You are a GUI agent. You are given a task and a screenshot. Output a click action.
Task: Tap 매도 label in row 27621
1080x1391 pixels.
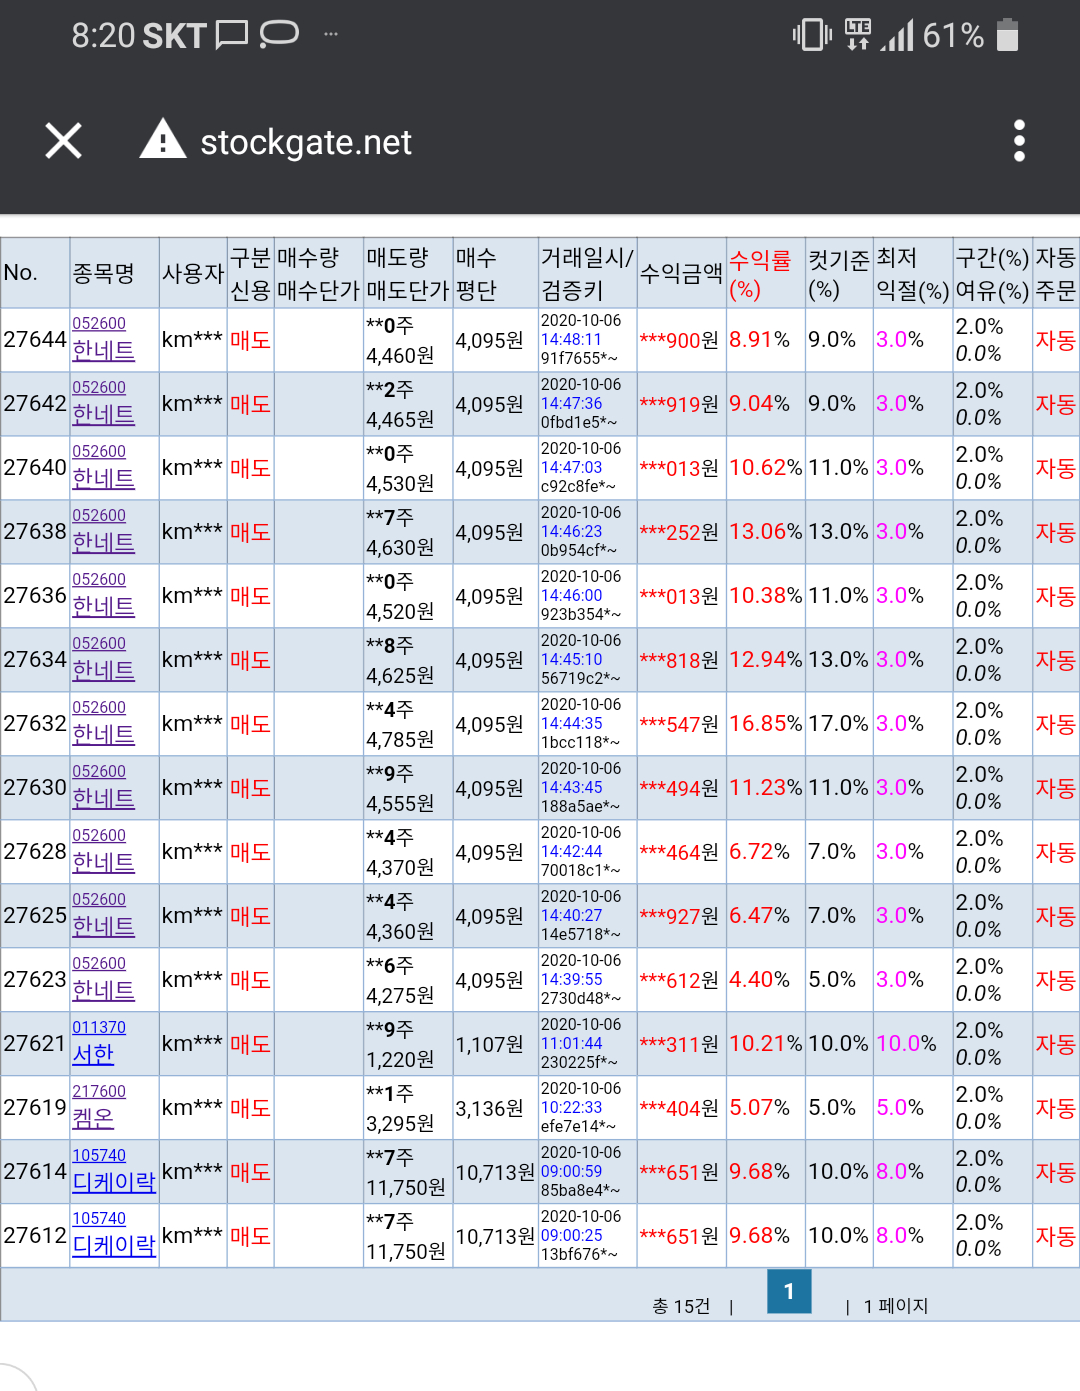250,1044
